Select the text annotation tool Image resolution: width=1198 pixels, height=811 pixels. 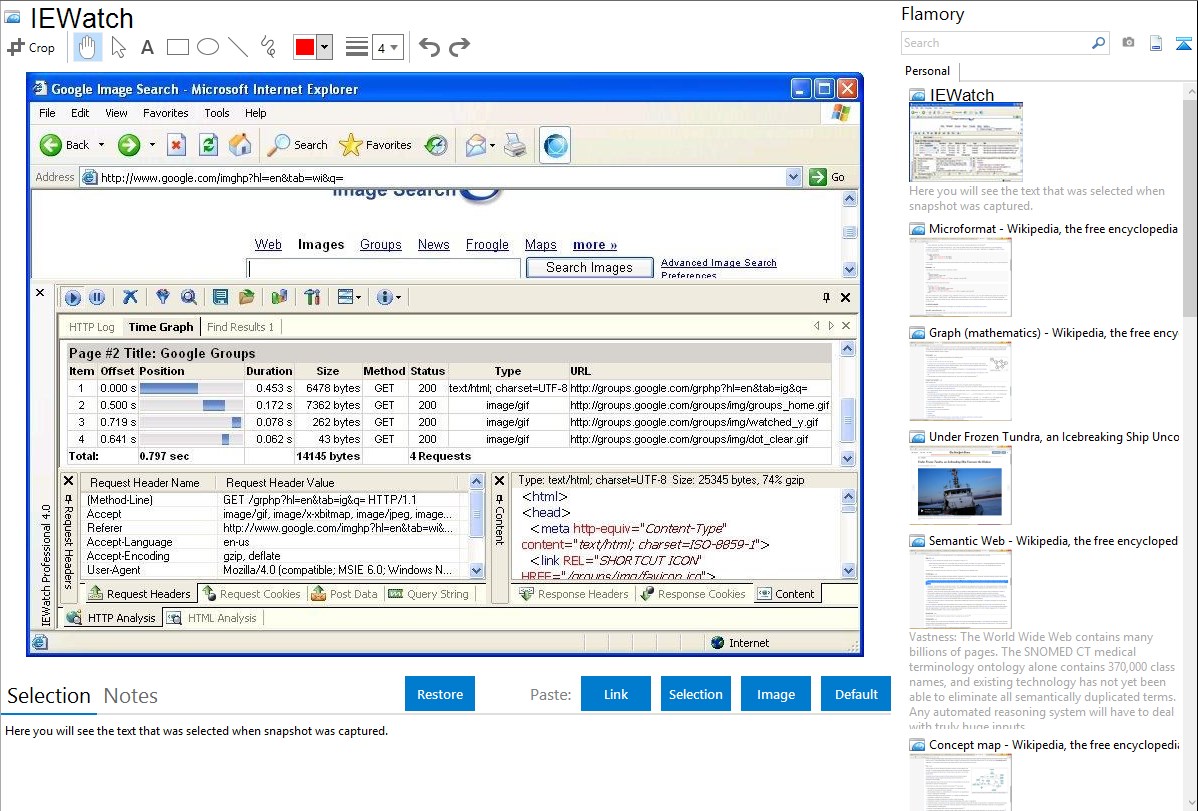click(x=147, y=47)
